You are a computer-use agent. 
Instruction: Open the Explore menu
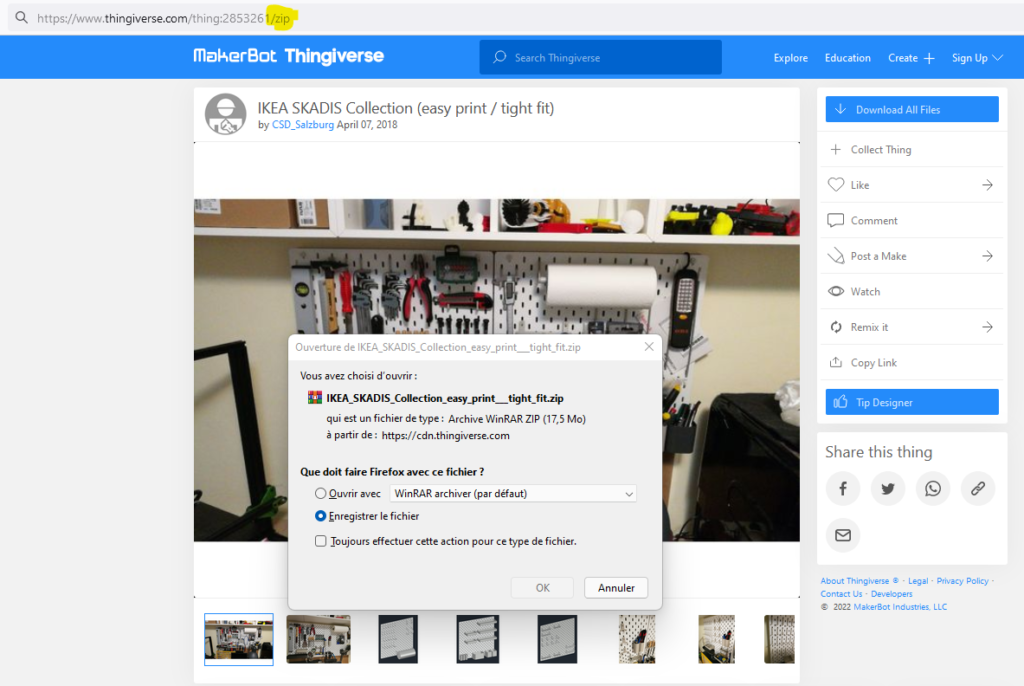coord(790,58)
